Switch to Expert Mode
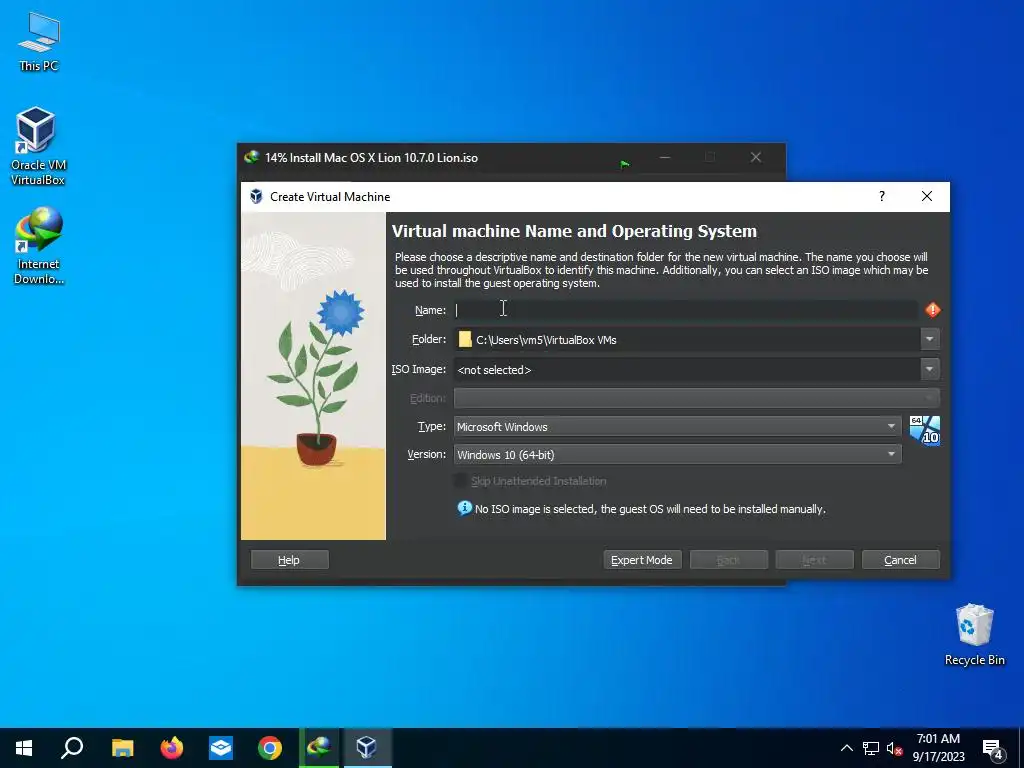This screenshot has height=768, width=1024. [x=642, y=560]
